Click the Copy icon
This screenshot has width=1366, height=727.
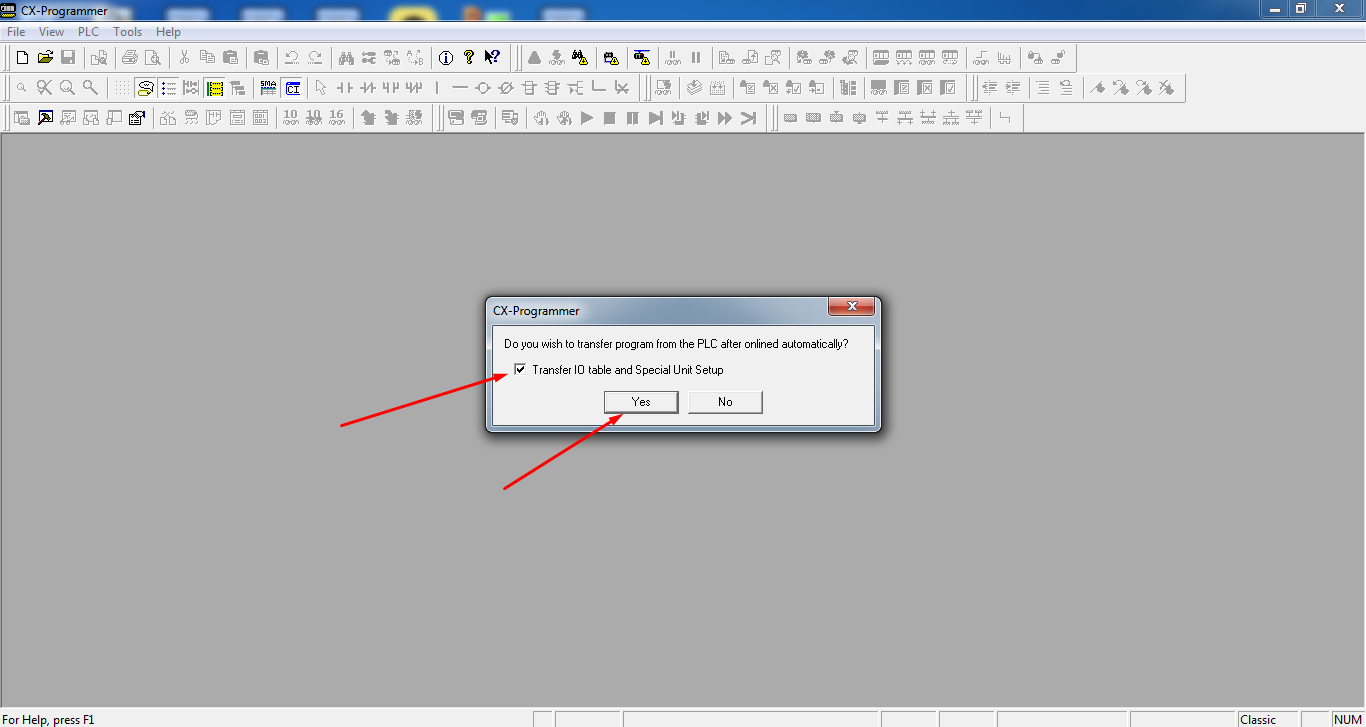tap(207, 57)
